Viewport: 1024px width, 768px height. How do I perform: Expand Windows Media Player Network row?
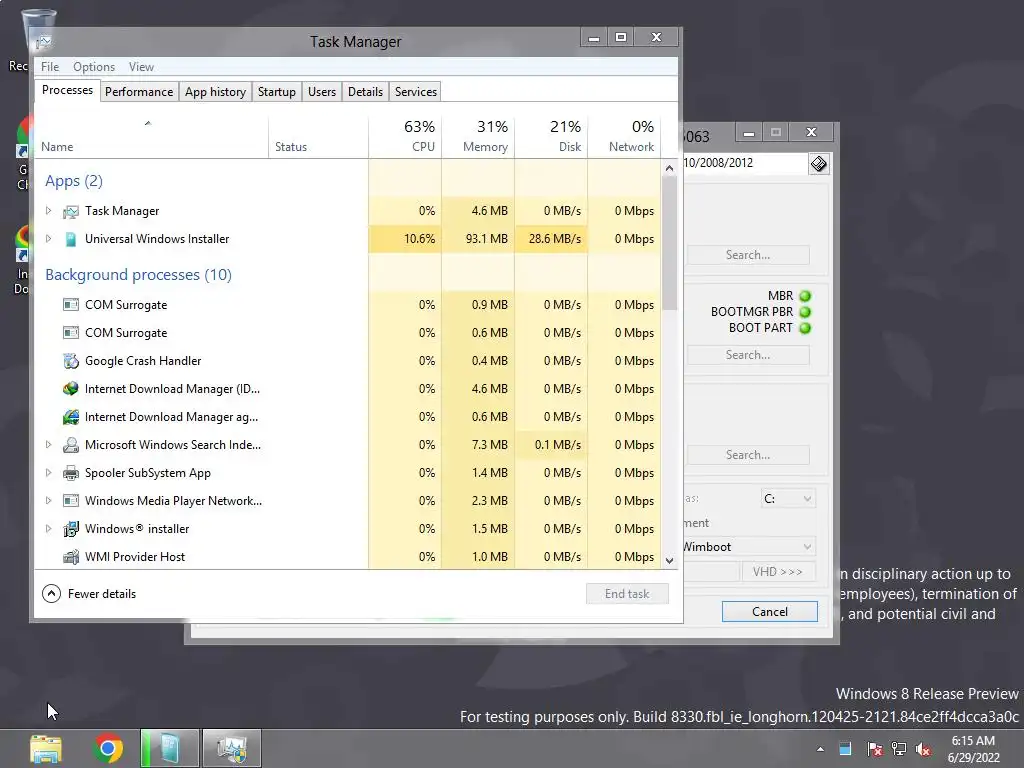click(x=48, y=501)
